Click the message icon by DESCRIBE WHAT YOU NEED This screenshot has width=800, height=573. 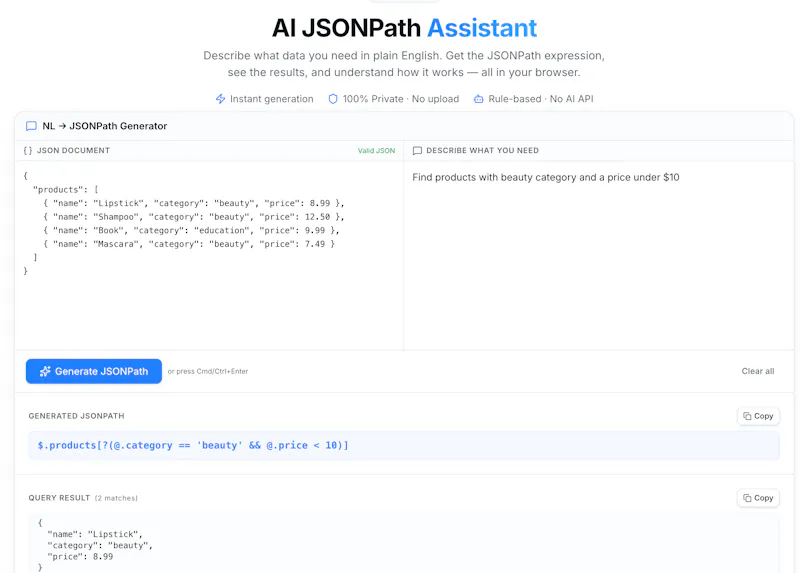click(x=417, y=151)
